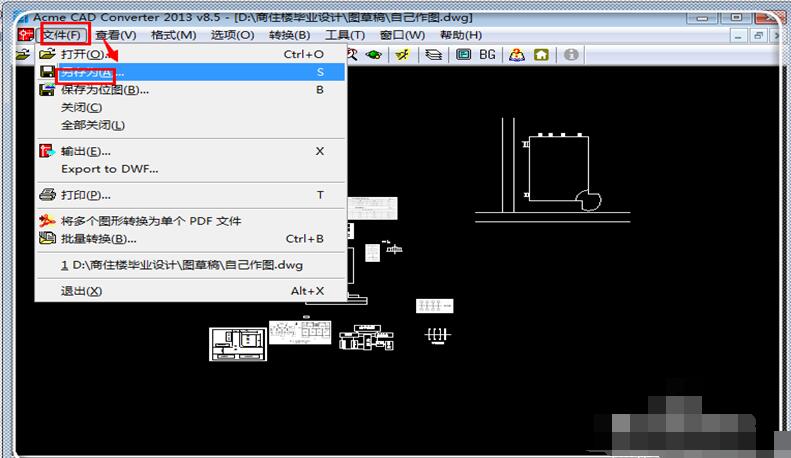Click the gray info about toolbar icon
This screenshot has height=458, width=791.
571,54
